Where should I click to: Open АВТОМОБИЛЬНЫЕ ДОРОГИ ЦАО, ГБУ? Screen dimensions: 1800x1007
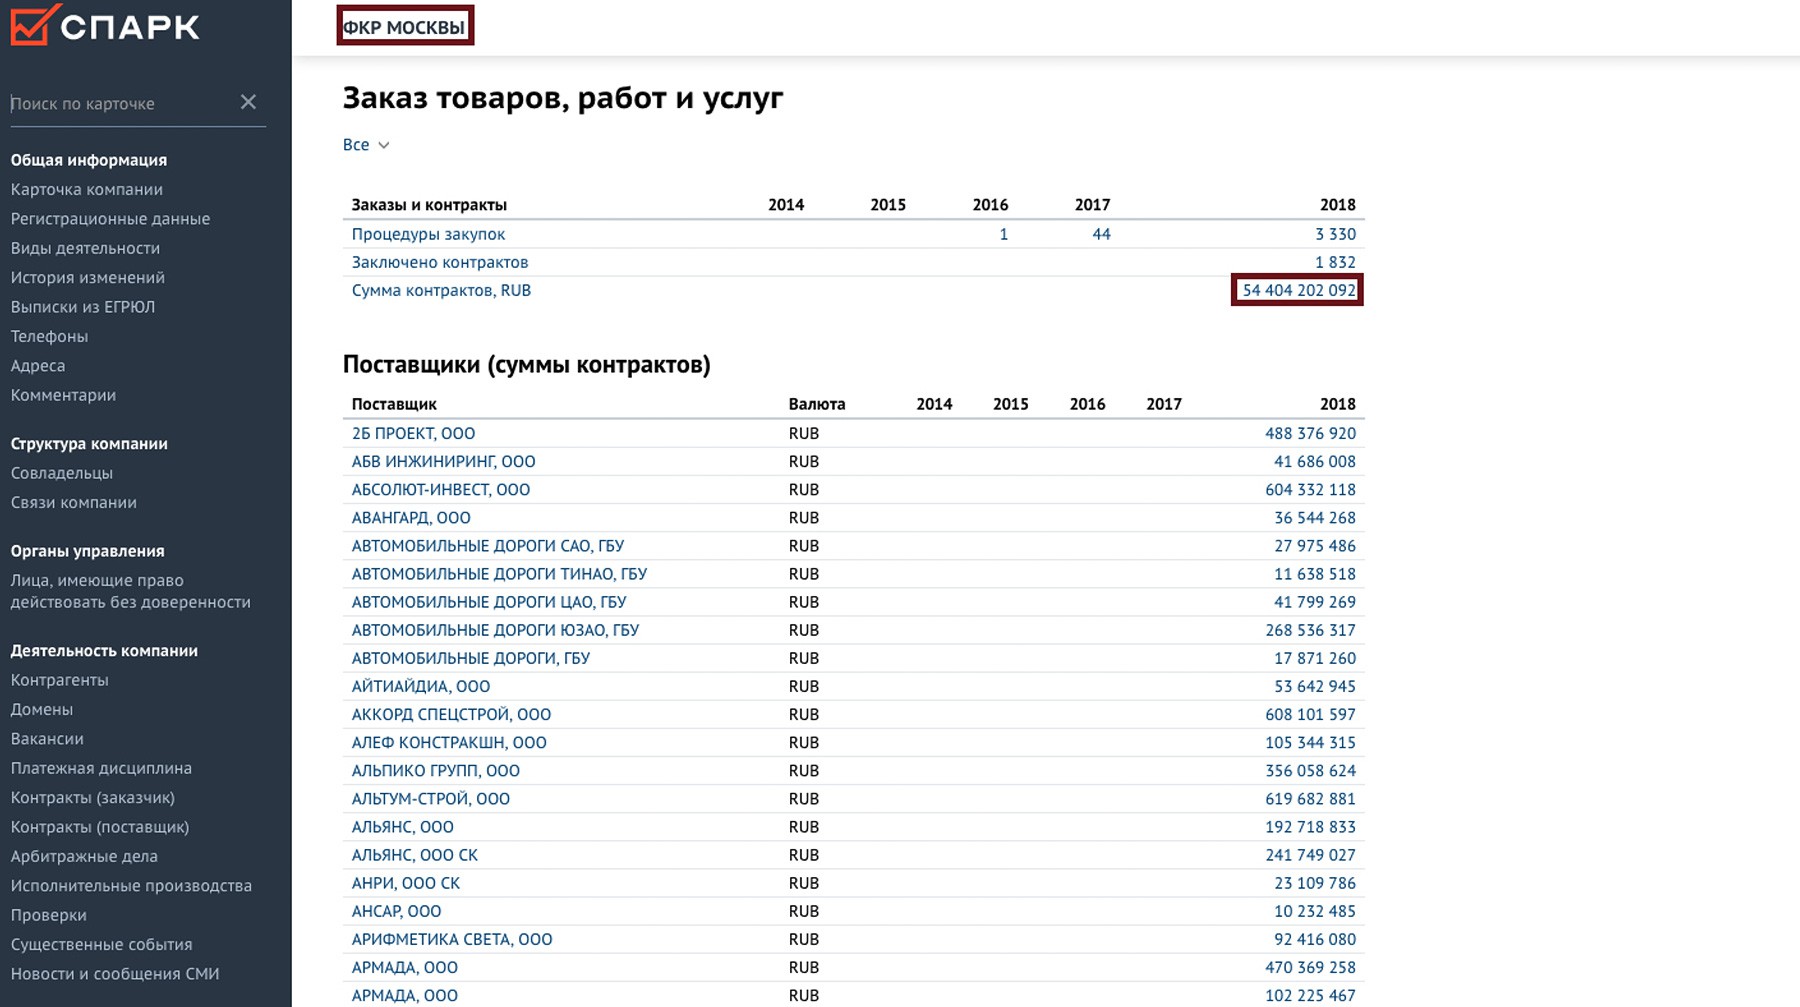[489, 602]
